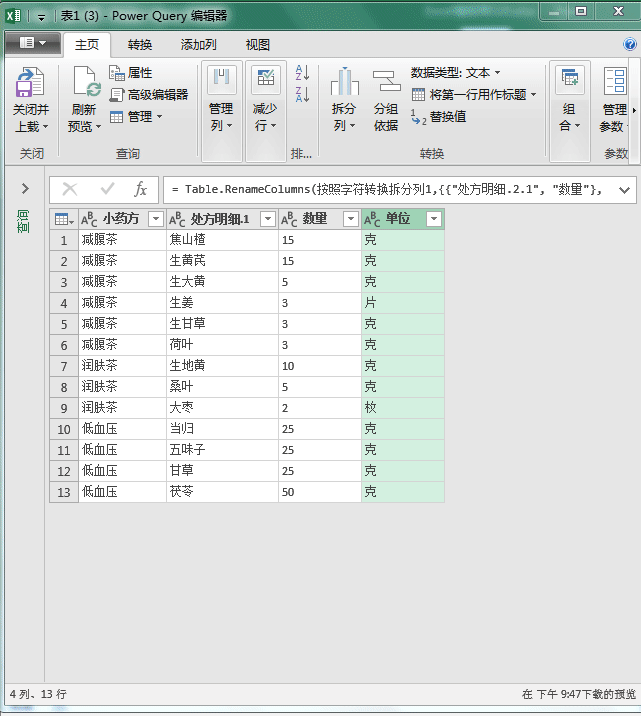Select the cell 生地黄 in row 7
This screenshot has height=716, width=641.
tap(222, 366)
